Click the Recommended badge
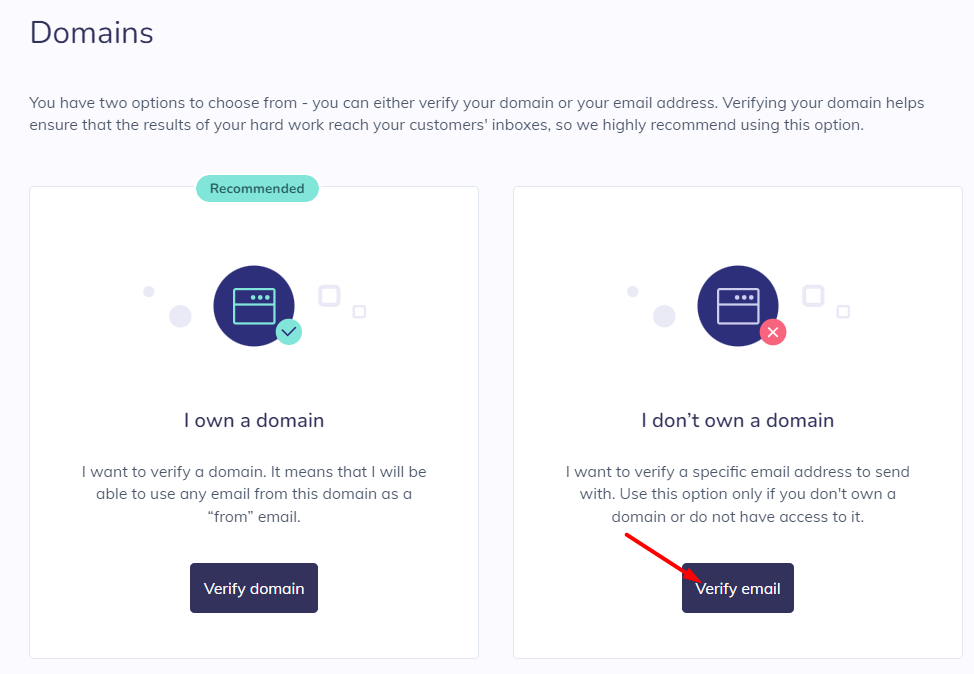This screenshot has height=674, width=974. pyautogui.click(x=257, y=188)
